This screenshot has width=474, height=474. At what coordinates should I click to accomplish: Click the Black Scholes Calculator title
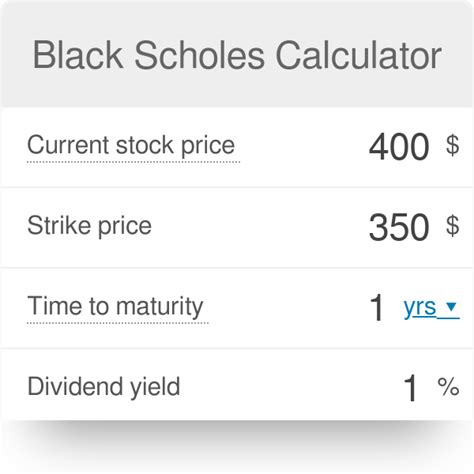[x=237, y=55]
